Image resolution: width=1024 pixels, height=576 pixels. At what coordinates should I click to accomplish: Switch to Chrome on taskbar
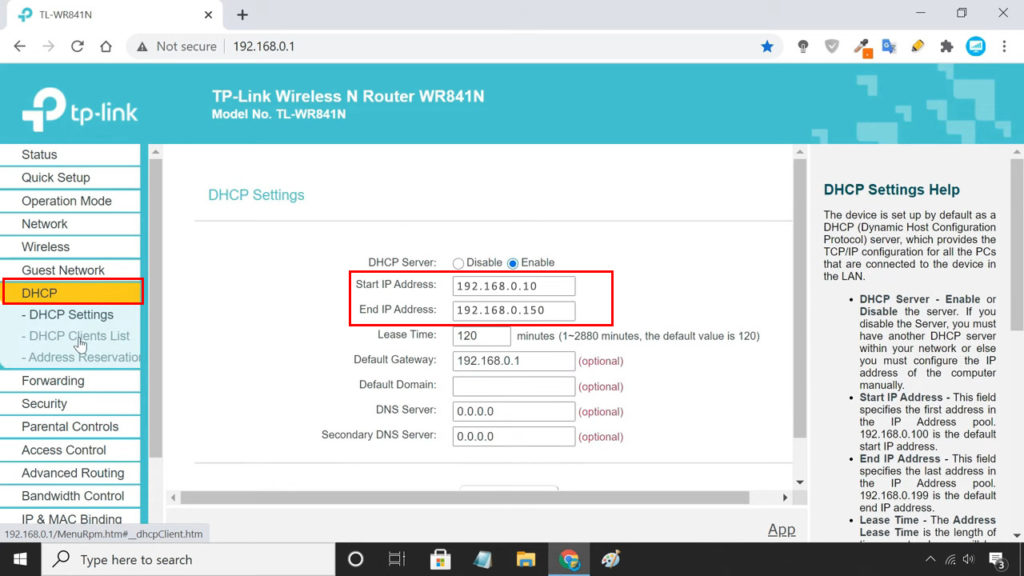569,560
